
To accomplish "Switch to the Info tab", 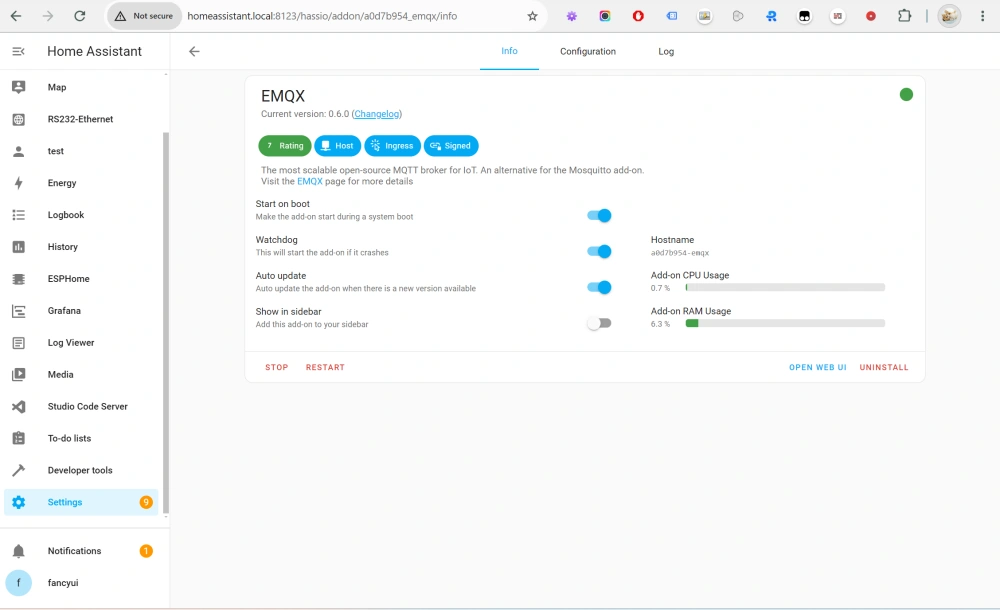I will [x=509, y=51].
